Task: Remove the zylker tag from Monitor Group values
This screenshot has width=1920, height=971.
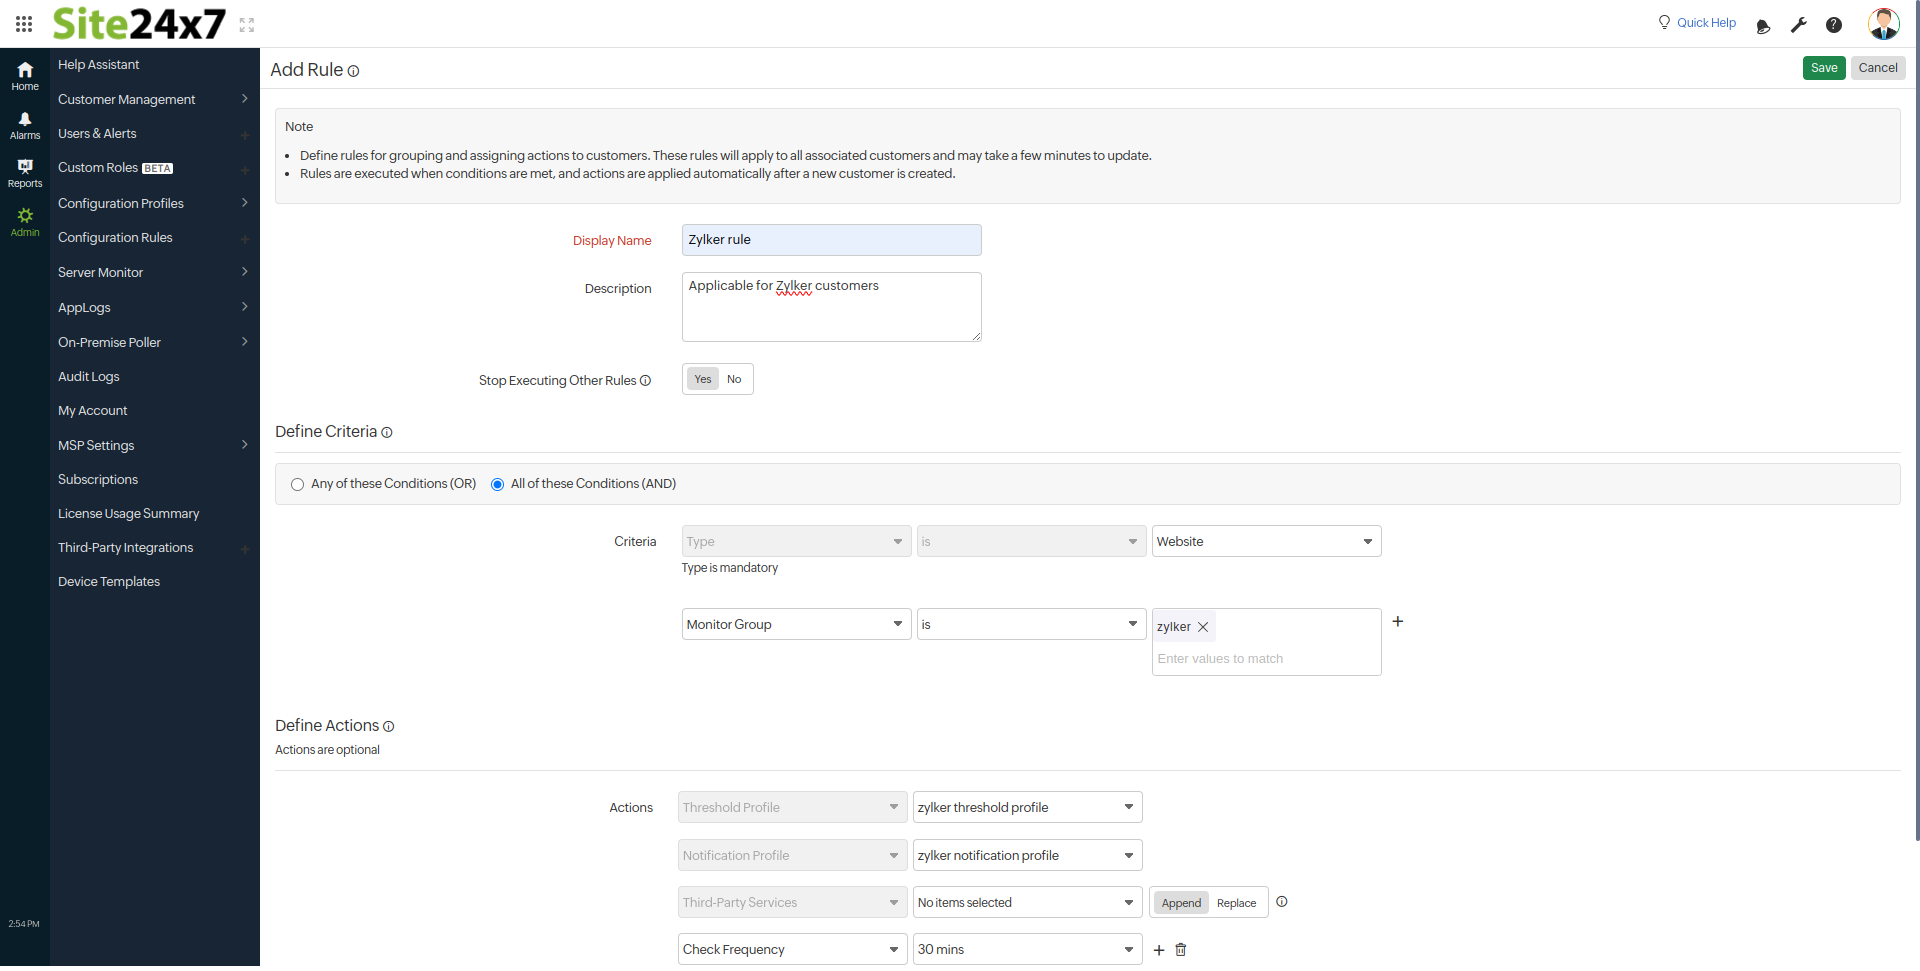Action: click(1203, 626)
